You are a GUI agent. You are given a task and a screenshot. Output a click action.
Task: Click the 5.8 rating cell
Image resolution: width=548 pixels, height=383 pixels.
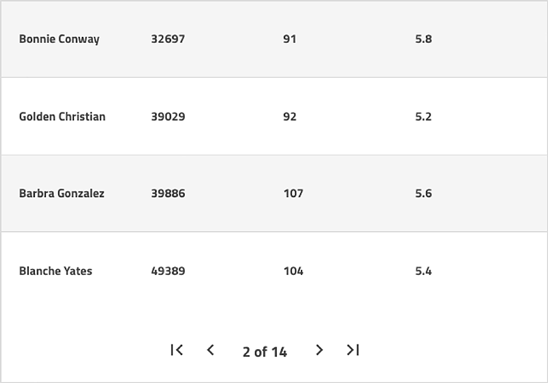pos(424,39)
